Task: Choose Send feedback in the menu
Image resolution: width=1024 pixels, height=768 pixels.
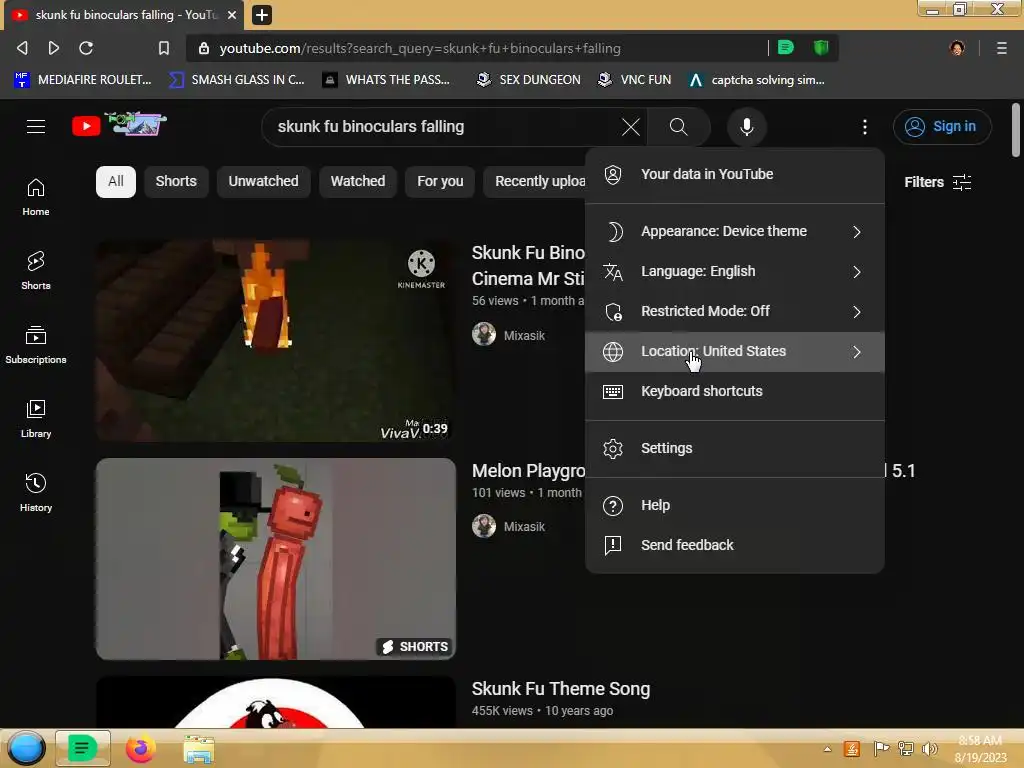Action: [735, 545]
